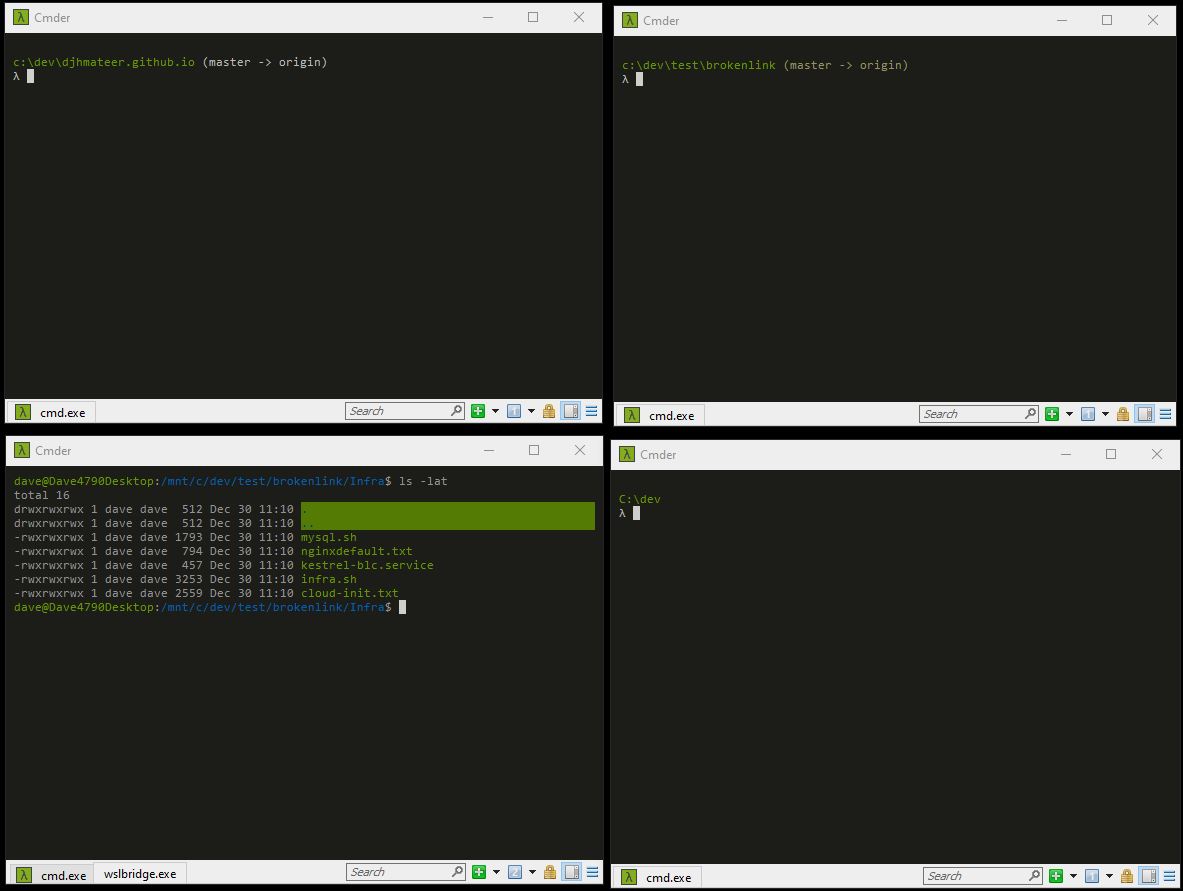Image resolution: width=1183 pixels, height=891 pixels.
Task: Toggle console lock in wslbridge window
Action: (549, 872)
